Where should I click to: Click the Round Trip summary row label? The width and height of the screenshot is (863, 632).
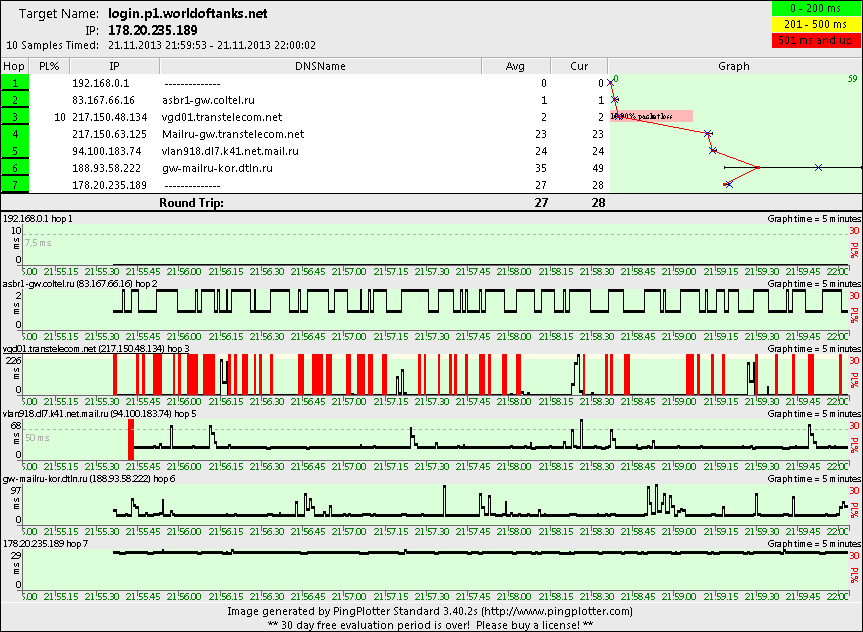191,202
